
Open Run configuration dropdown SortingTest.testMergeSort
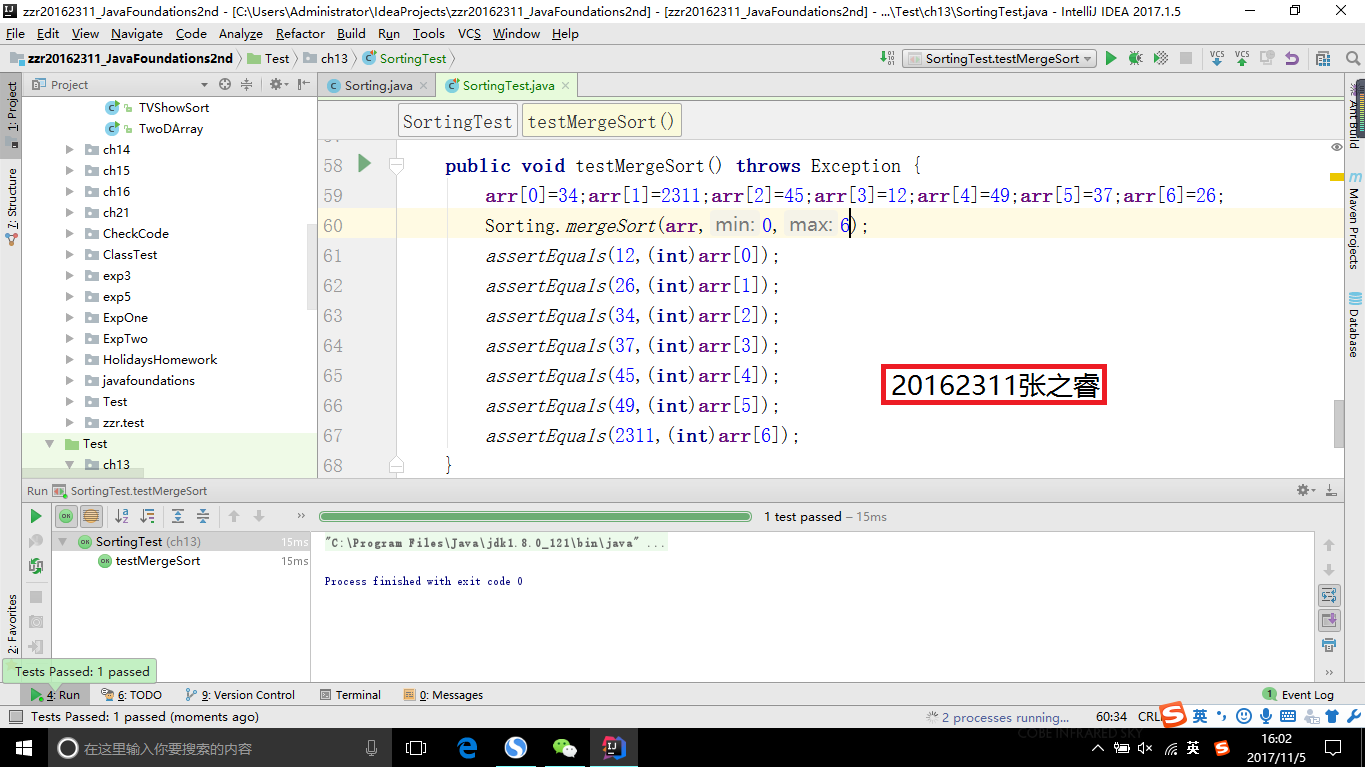coord(999,59)
